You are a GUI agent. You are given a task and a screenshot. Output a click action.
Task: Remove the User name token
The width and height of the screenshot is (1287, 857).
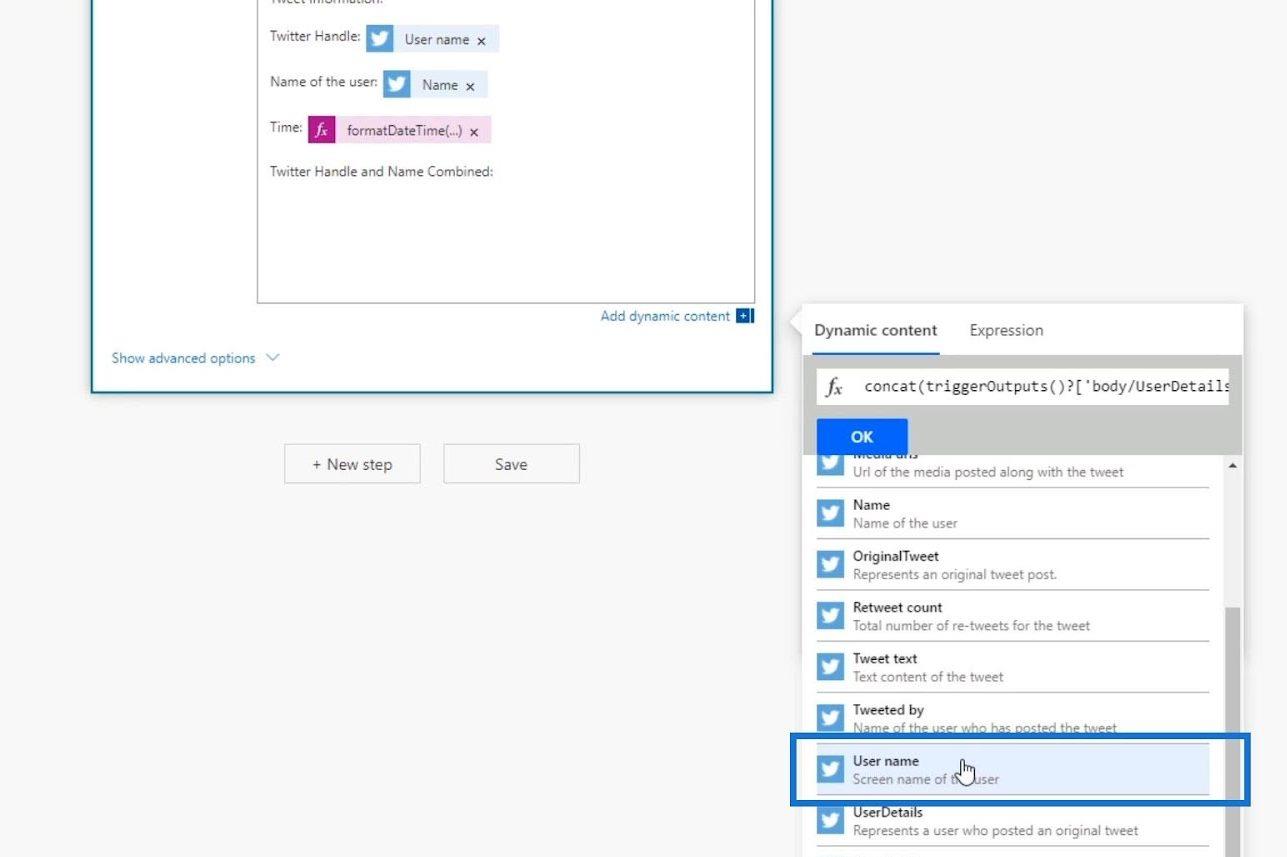[481, 41]
